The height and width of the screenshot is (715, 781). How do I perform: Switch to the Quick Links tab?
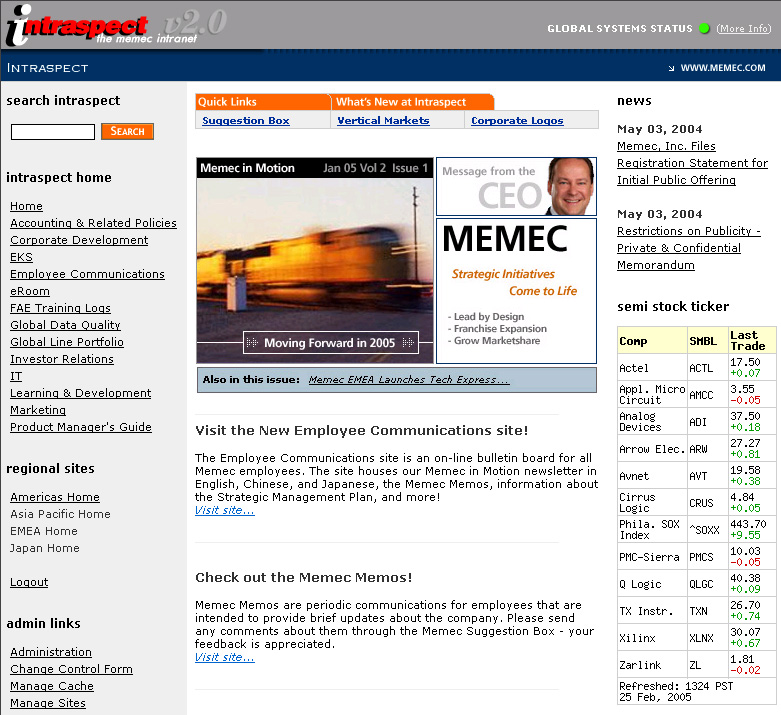click(x=227, y=102)
